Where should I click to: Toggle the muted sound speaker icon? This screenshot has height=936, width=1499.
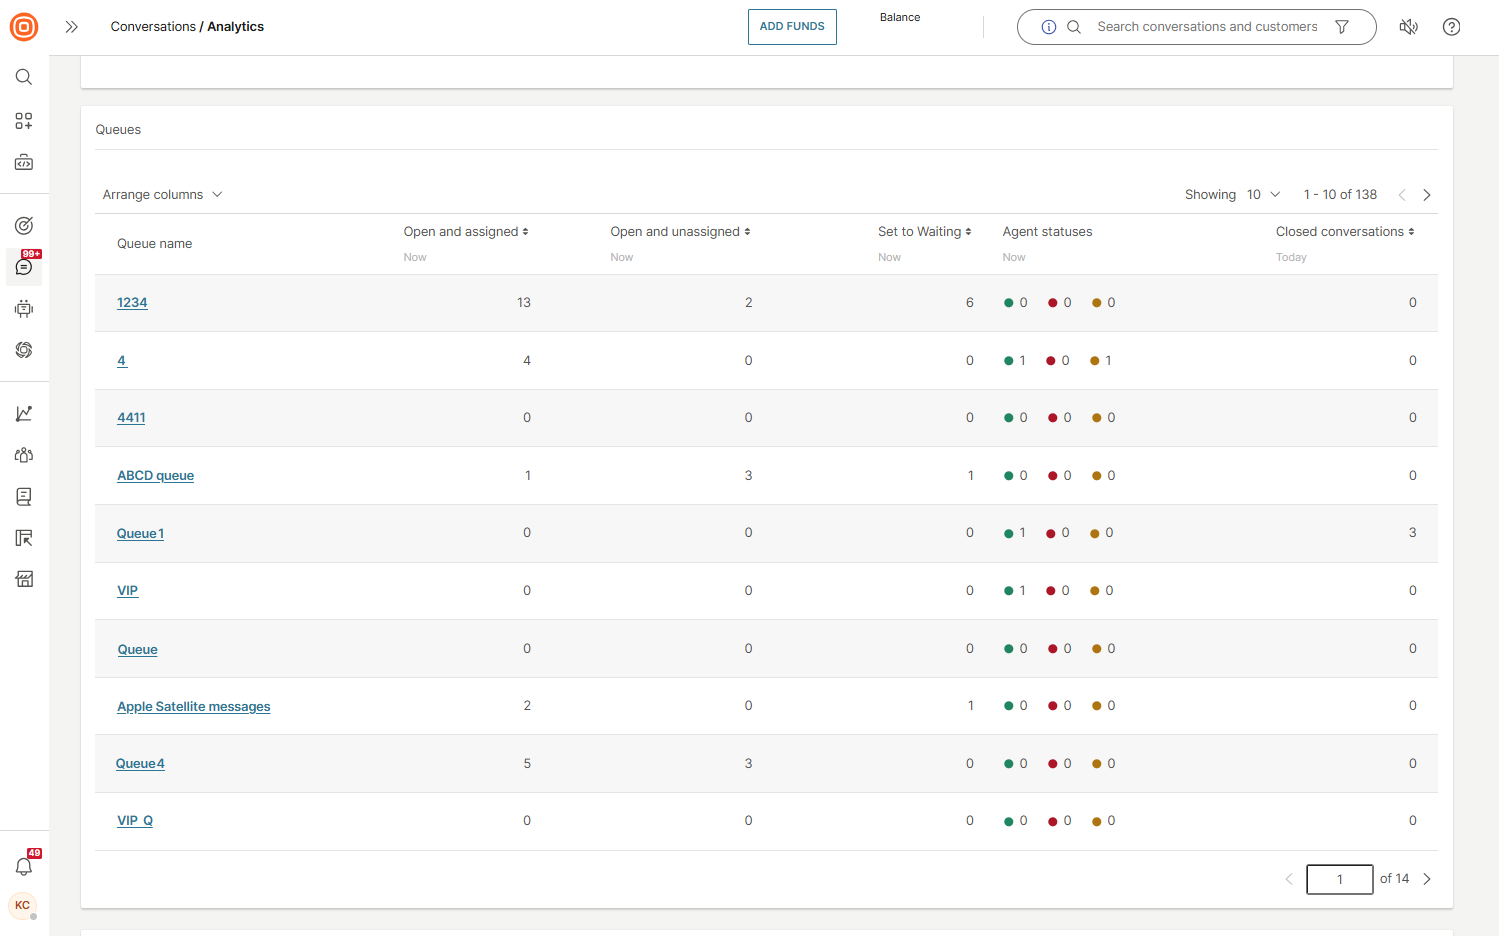[1408, 27]
